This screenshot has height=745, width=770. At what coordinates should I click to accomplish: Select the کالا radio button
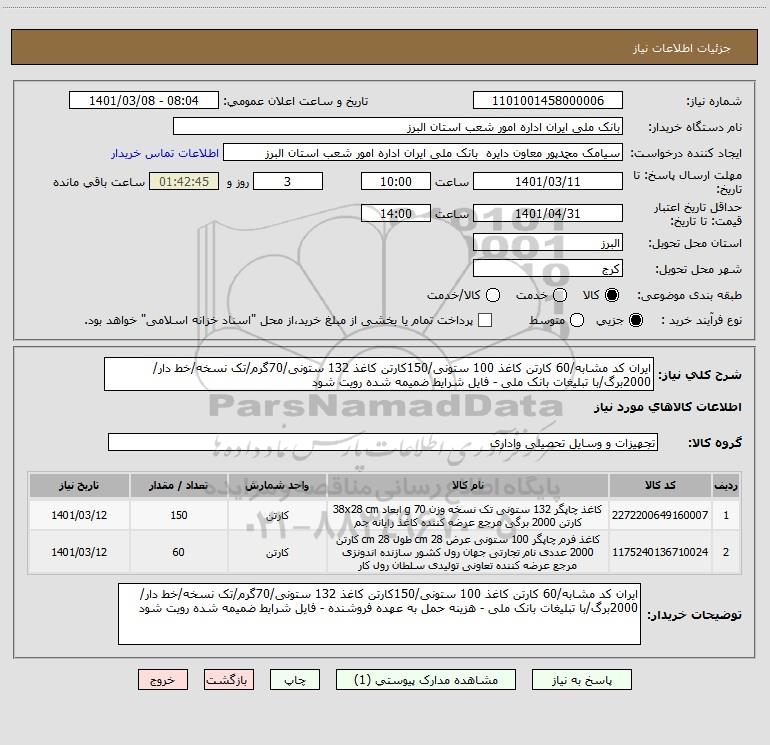point(612,295)
